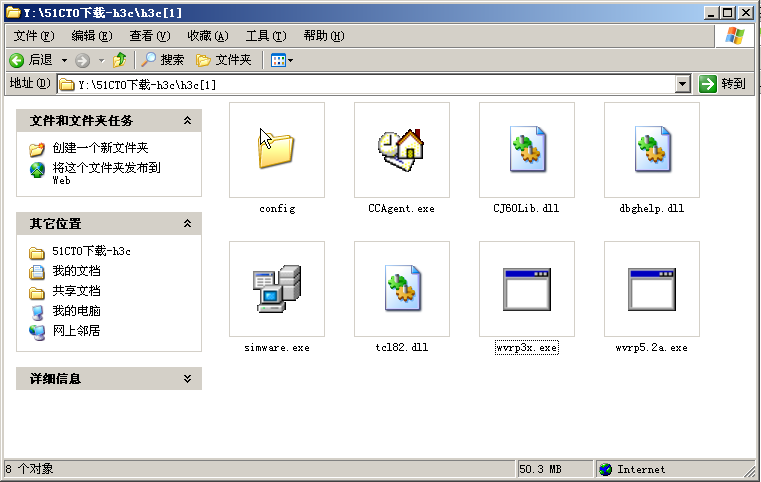Select the tcl82.dll file icon
The width and height of the screenshot is (761, 482).
(x=402, y=289)
